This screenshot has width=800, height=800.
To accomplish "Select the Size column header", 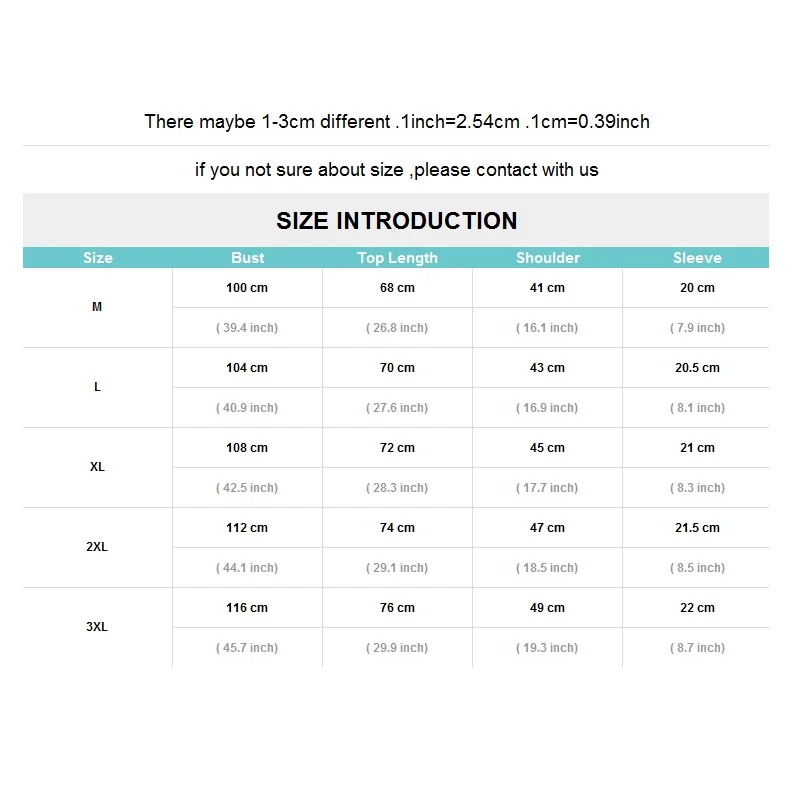I will pyautogui.click(x=98, y=258).
